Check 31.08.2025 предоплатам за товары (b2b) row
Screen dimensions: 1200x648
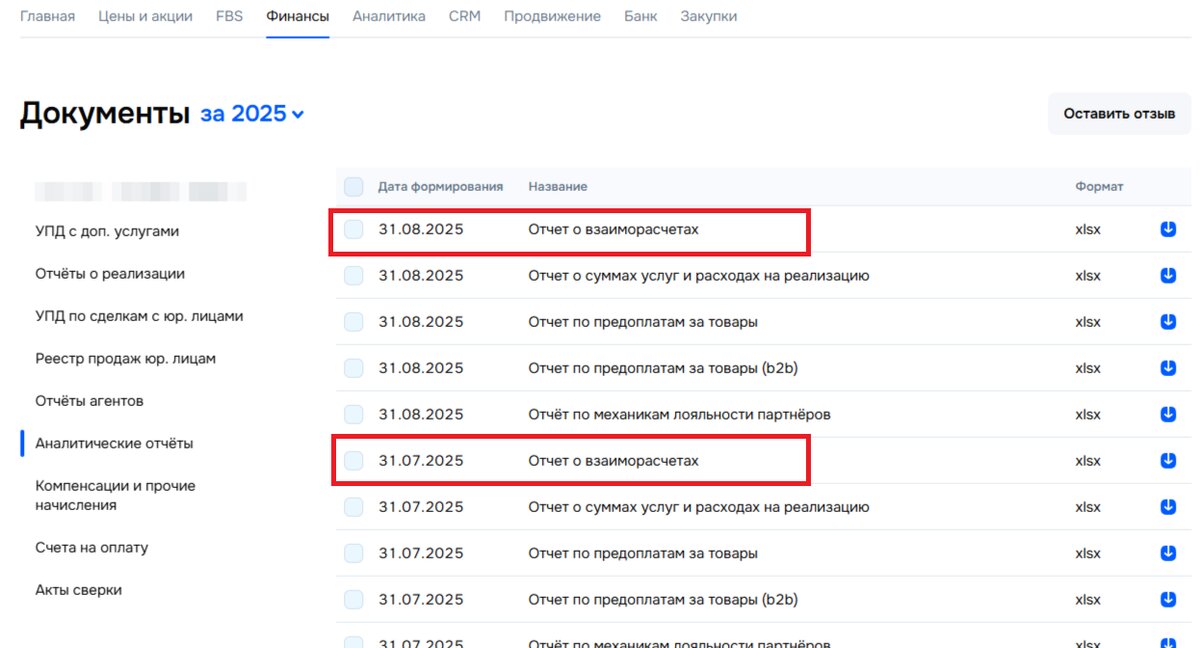354,368
